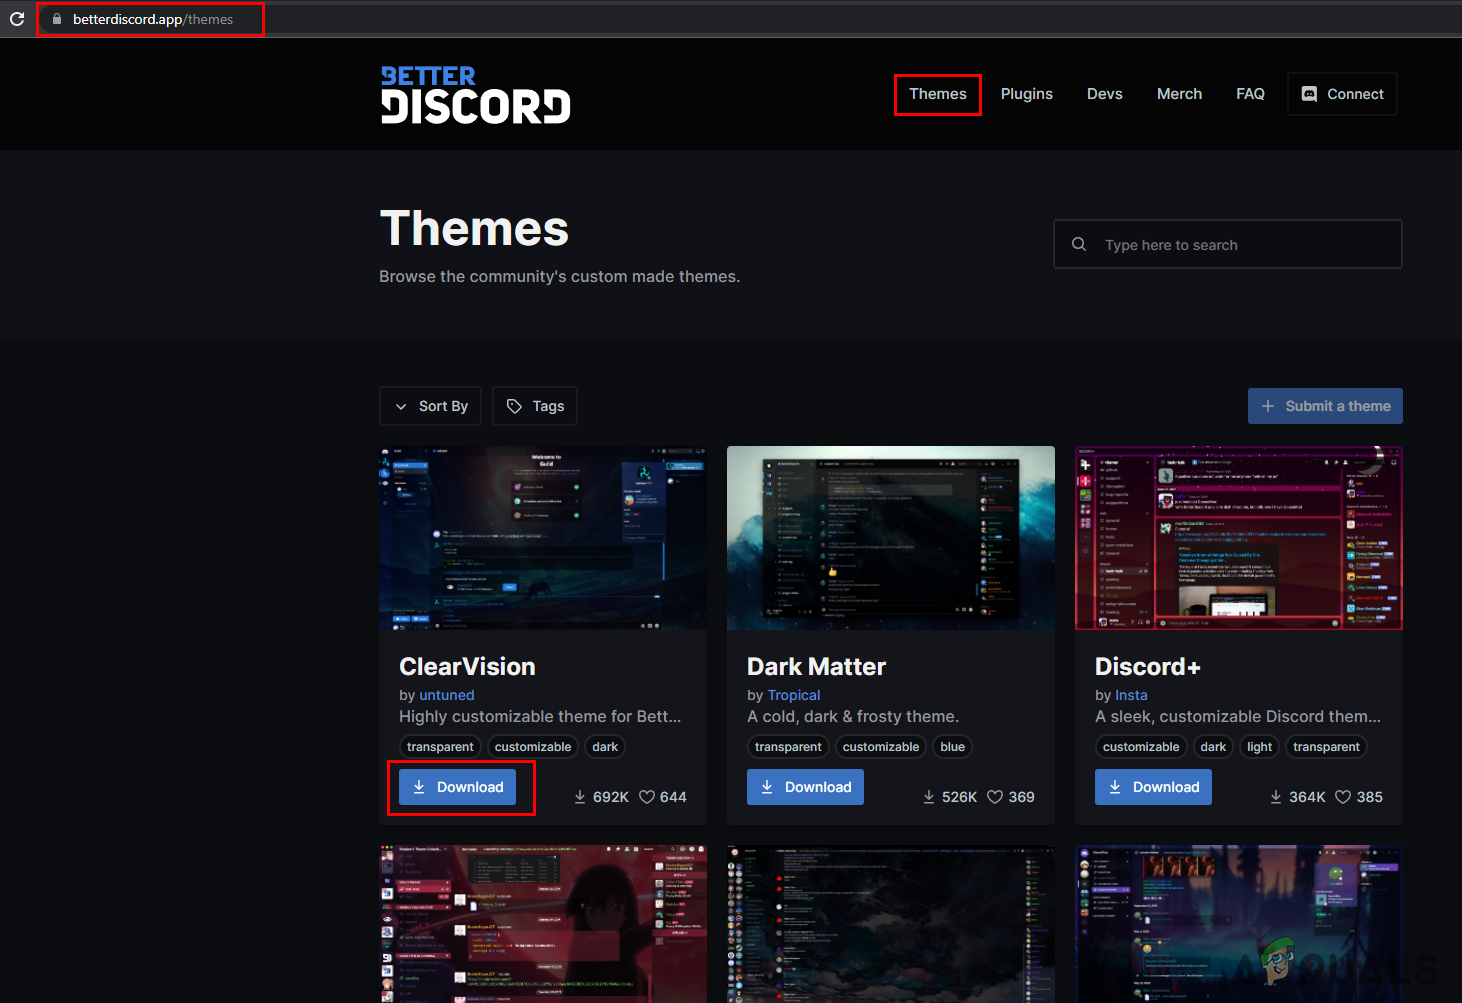The image size is (1462, 1003).
Task: Like the Dark Matter theme via heart icon
Action: coord(995,797)
